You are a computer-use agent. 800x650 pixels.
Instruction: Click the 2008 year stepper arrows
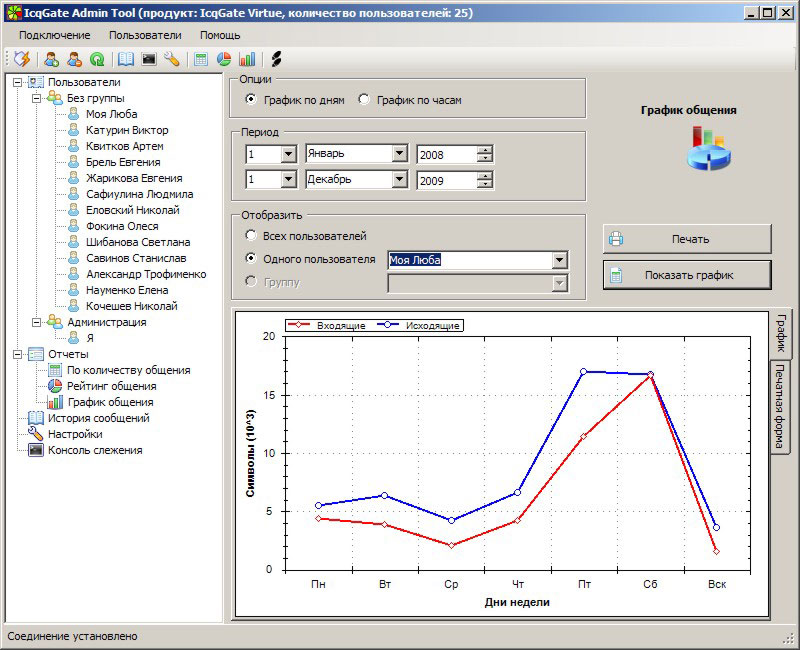pyautogui.click(x=485, y=154)
